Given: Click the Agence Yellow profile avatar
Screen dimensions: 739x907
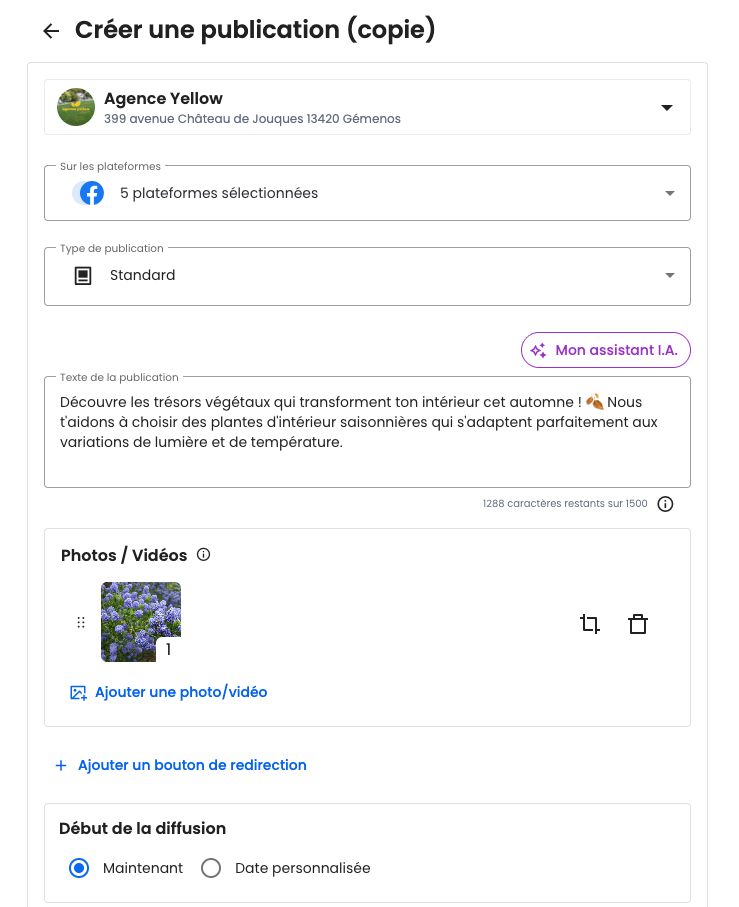Looking at the screenshot, I should 76,107.
